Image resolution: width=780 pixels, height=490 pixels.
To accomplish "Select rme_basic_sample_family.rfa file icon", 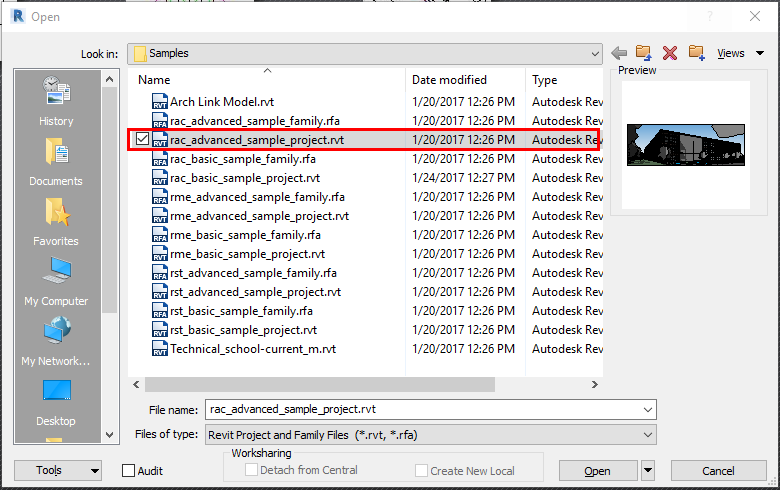I will point(160,234).
